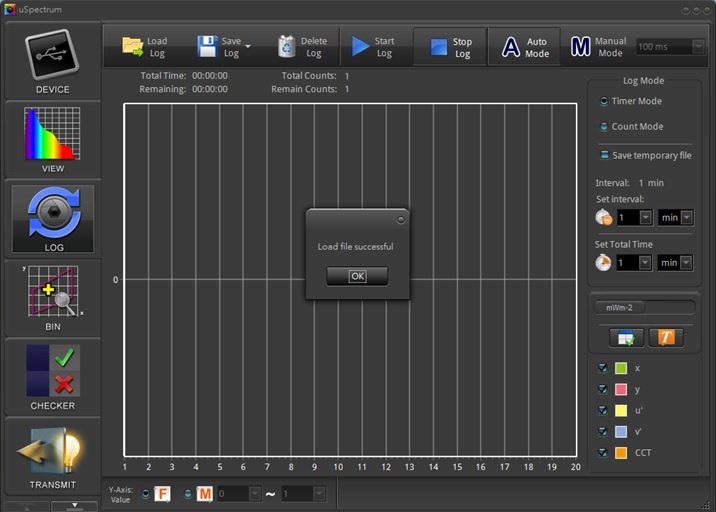
Task: Open the Y-axis maximum value dropdown
Action: (x=319, y=494)
